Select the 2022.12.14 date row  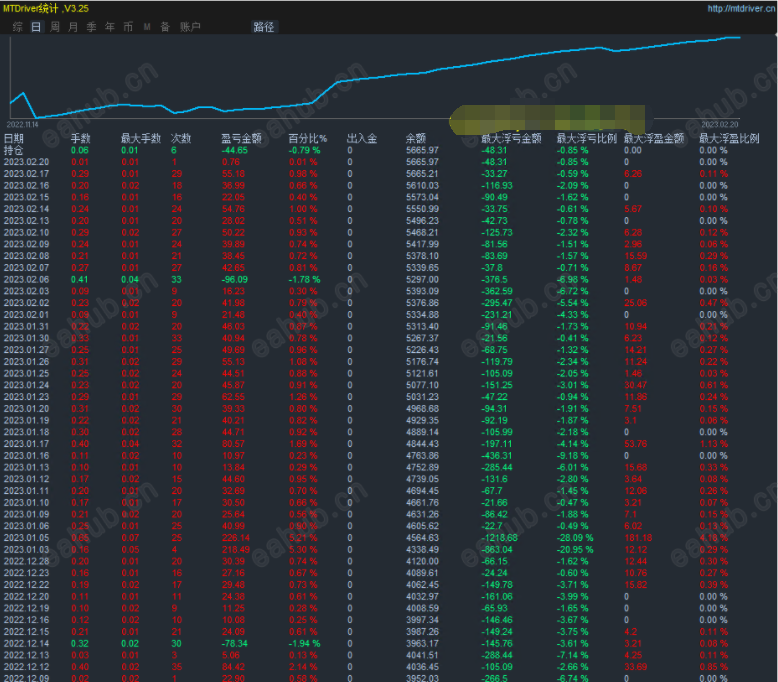26,644
